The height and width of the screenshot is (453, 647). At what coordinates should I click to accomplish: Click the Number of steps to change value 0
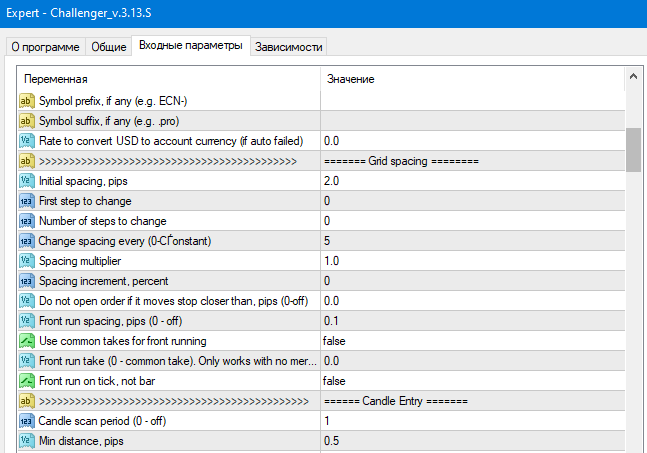click(327, 221)
